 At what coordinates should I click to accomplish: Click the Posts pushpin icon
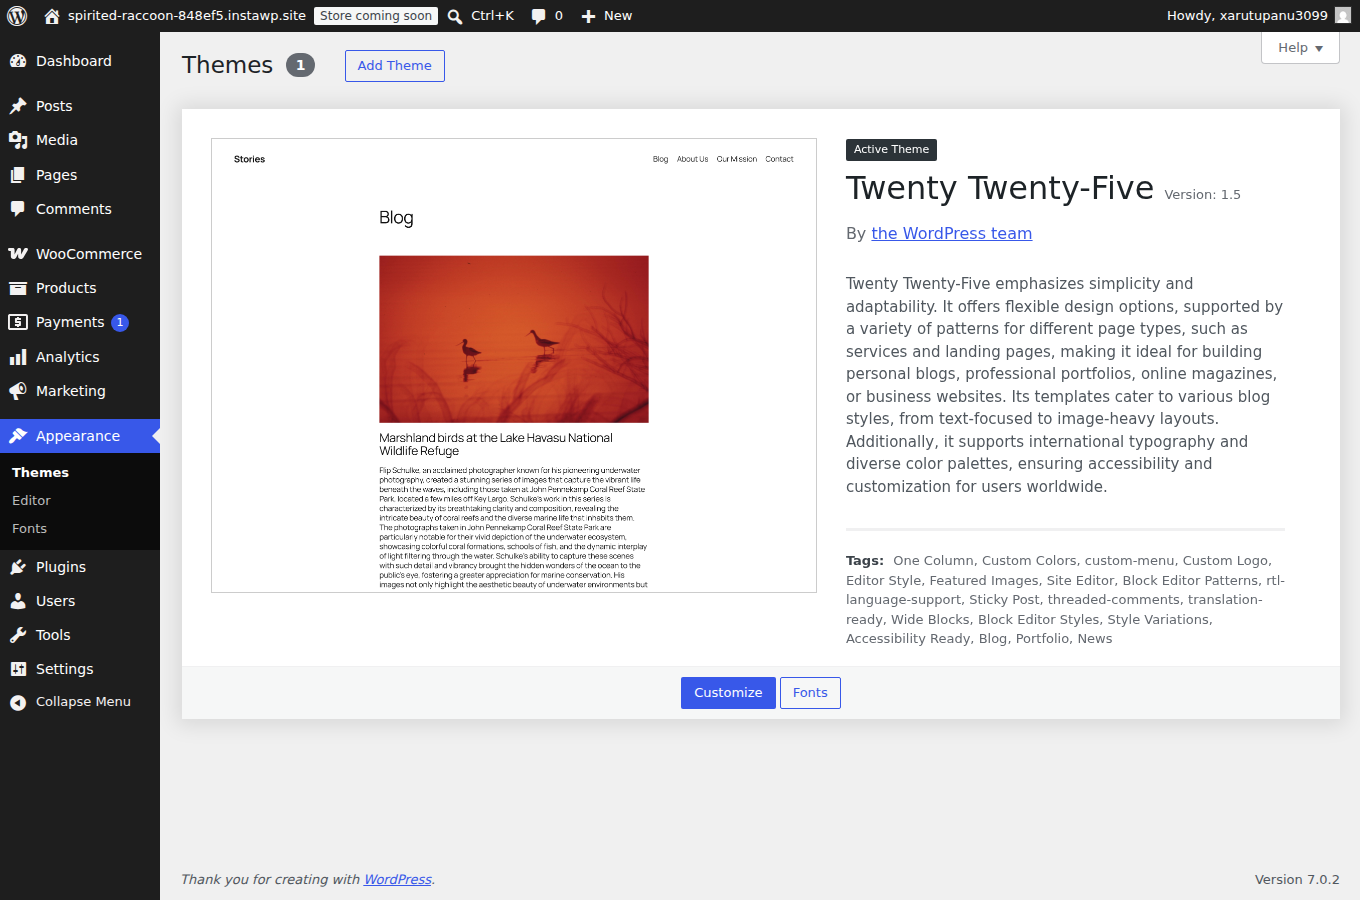(18, 106)
